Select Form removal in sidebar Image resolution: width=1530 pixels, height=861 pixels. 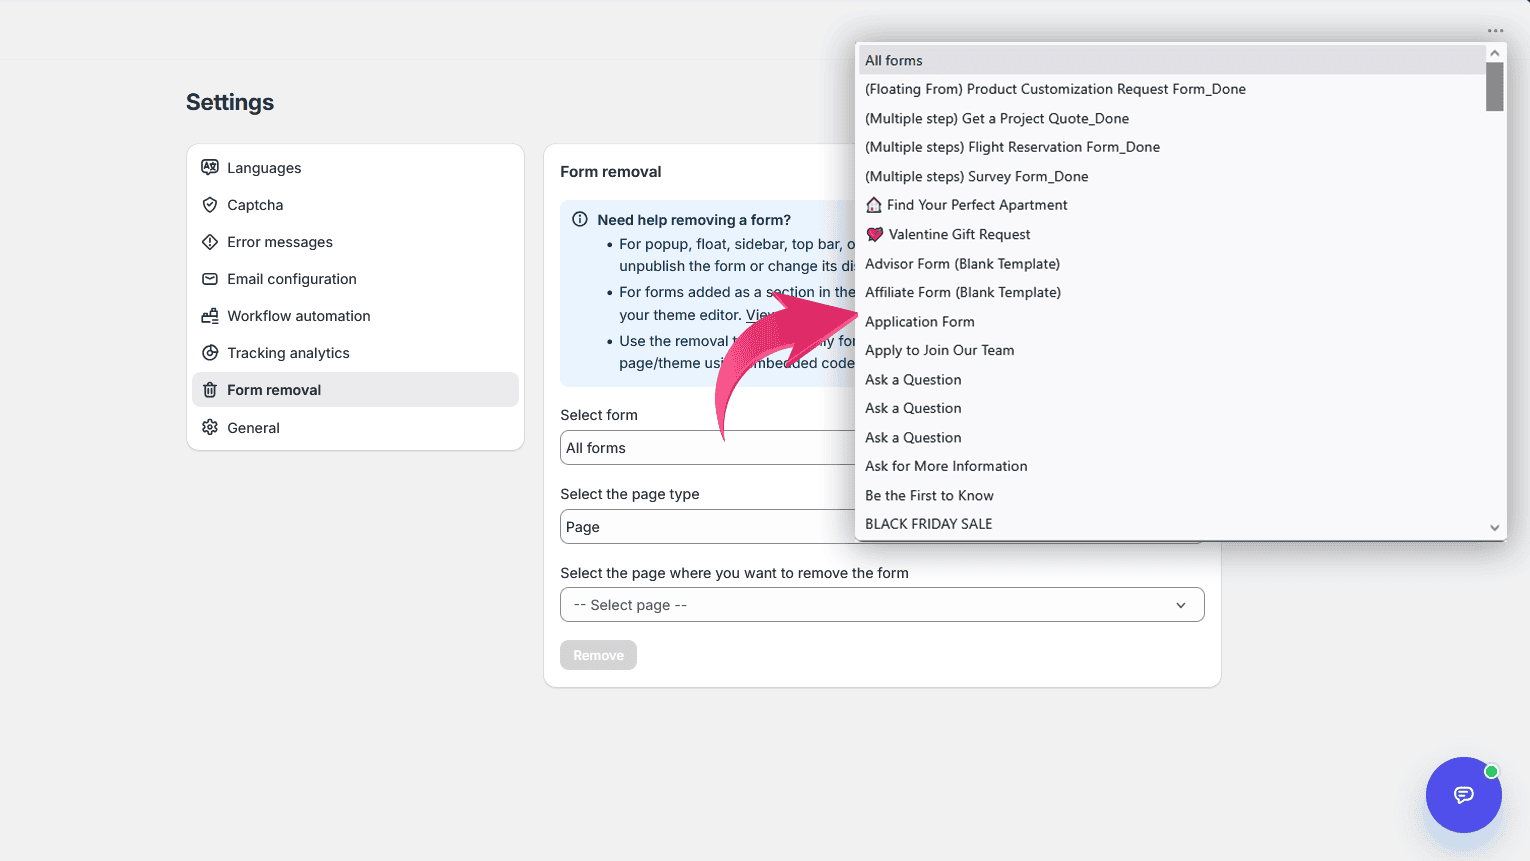point(355,390)
